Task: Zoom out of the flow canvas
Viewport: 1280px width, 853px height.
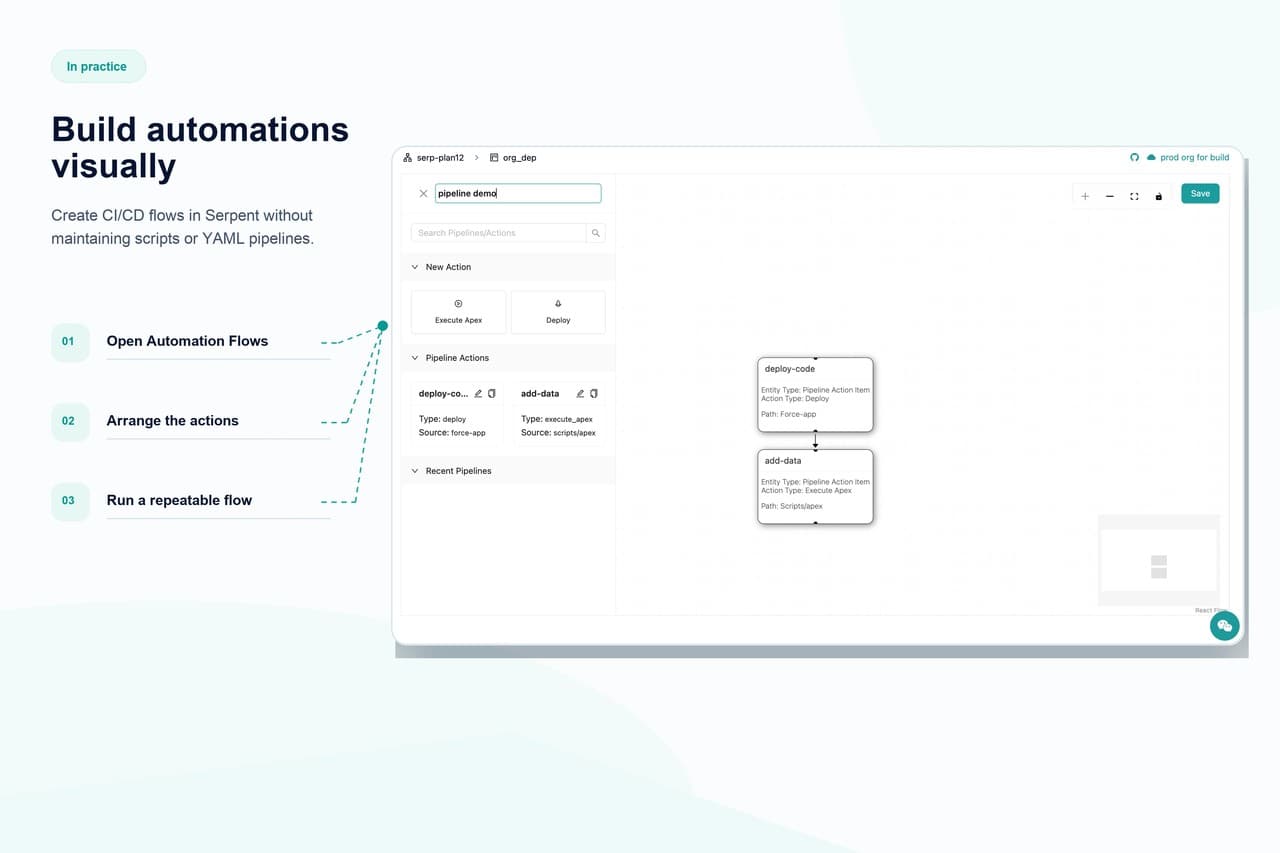Action: (x=1110, y=196)
